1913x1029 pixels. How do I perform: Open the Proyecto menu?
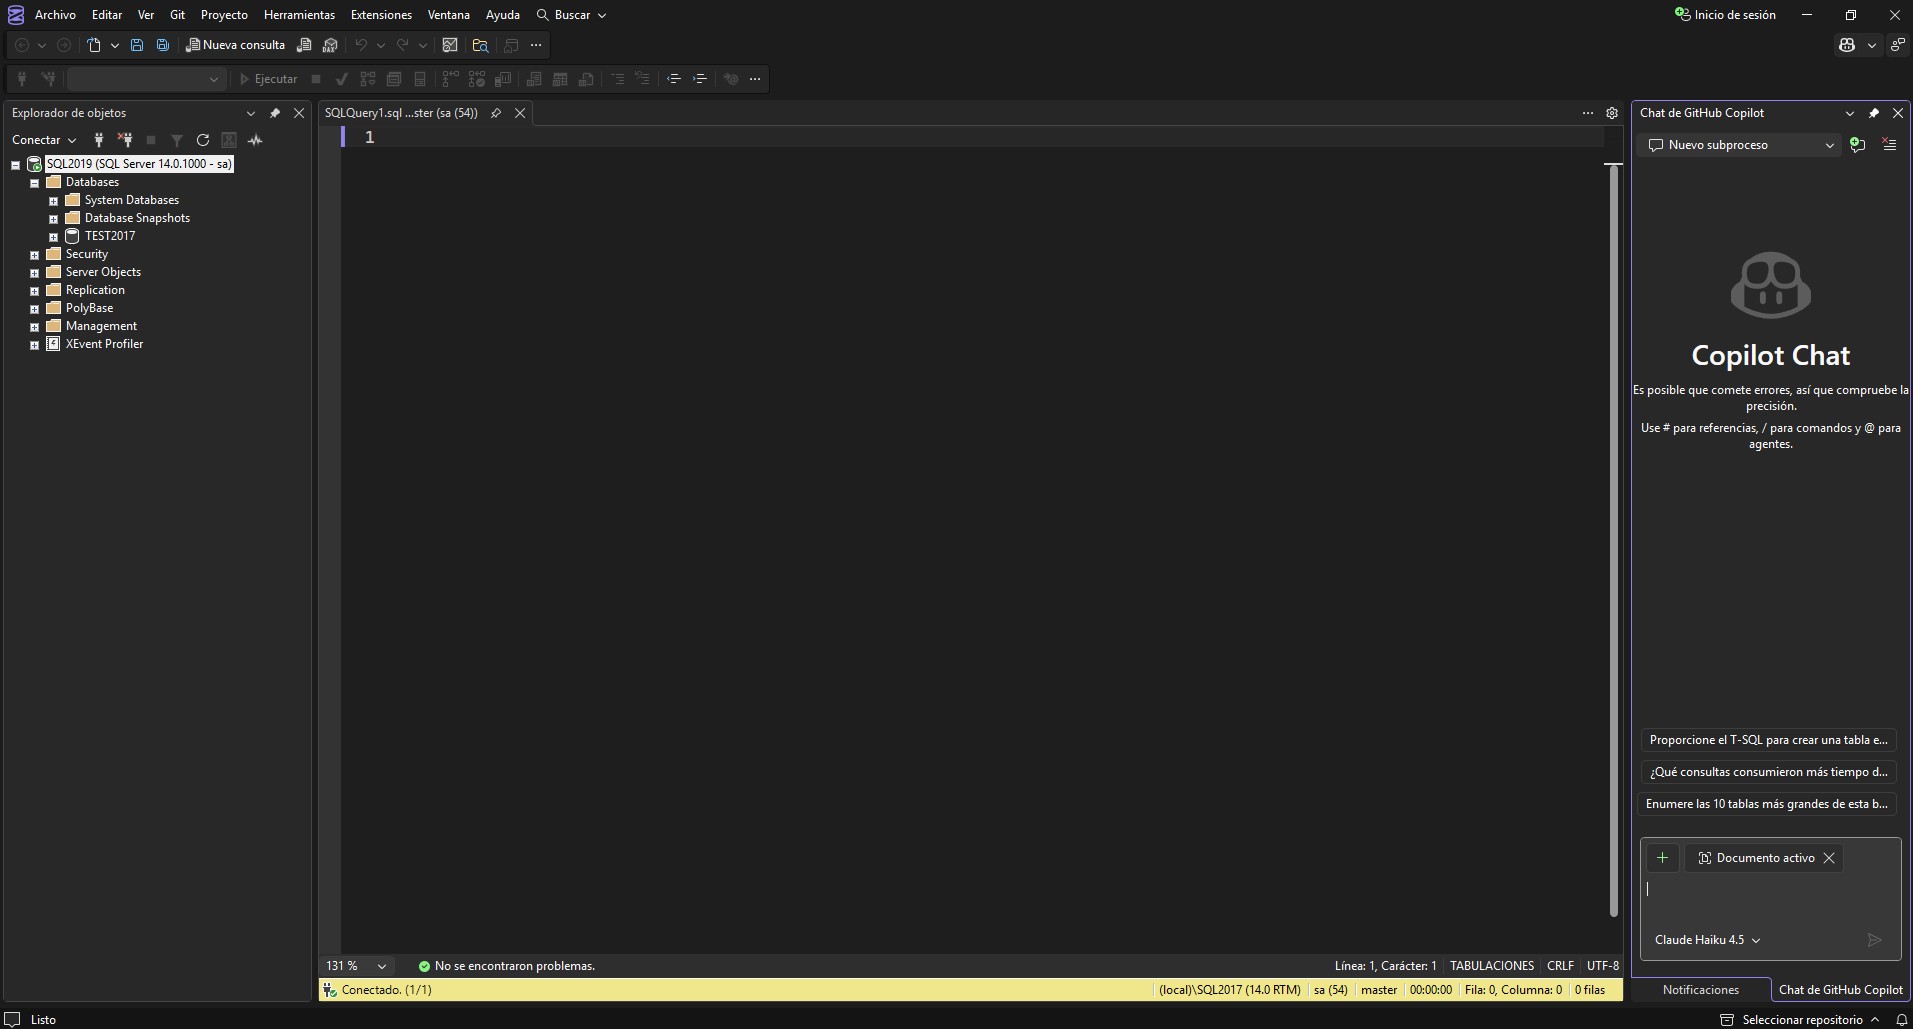224,15
